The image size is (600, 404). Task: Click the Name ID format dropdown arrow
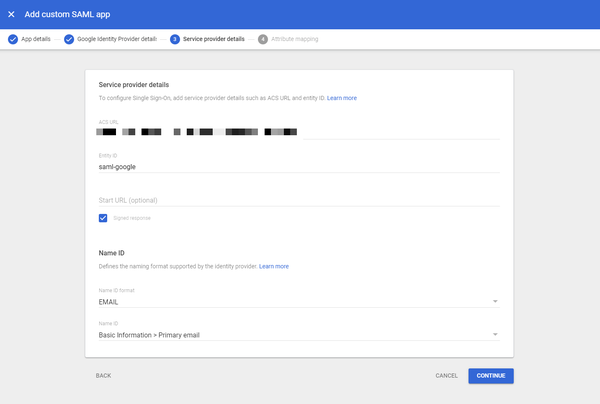coord(495,301)
